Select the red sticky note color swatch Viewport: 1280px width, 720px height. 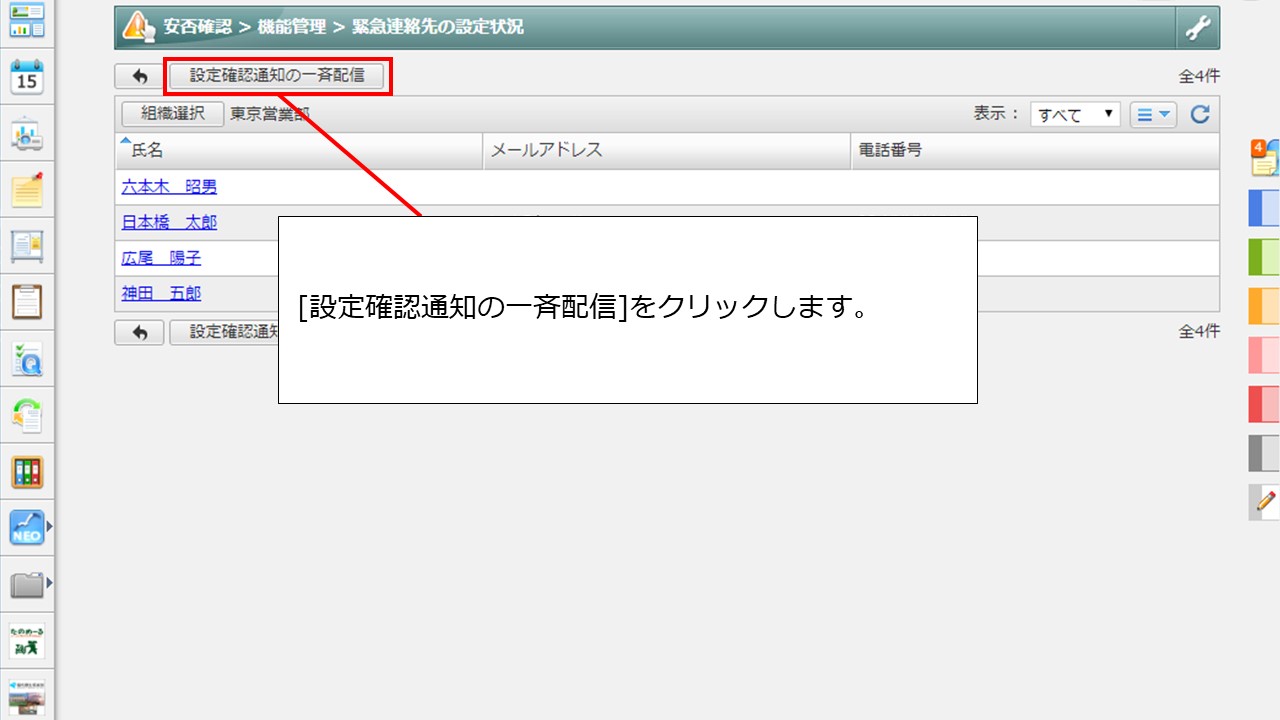click(1265, 404)
